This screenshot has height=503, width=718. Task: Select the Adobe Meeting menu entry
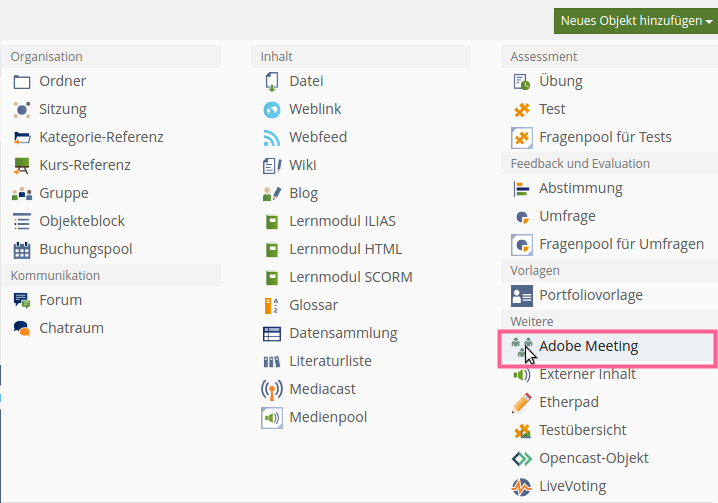click(607, 347)
